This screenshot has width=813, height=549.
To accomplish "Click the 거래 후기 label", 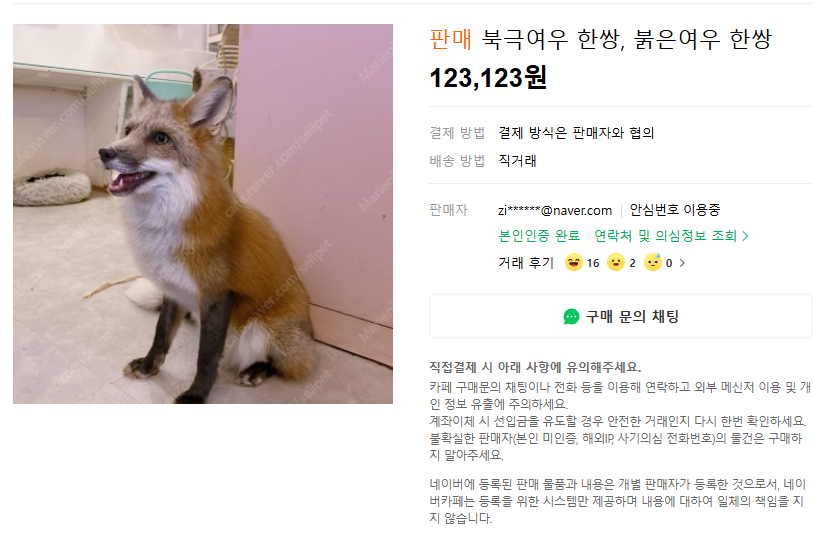I will 526,263.
